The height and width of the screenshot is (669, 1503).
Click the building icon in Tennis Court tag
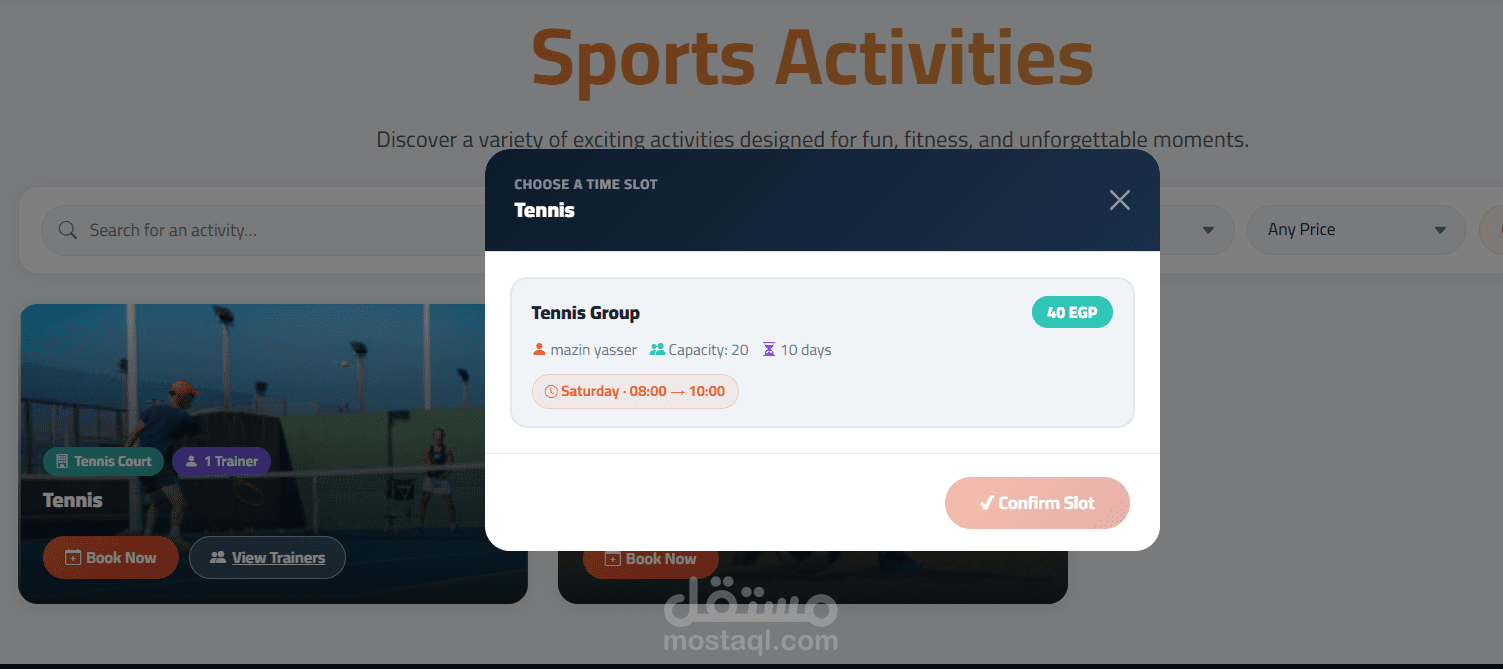62,461
